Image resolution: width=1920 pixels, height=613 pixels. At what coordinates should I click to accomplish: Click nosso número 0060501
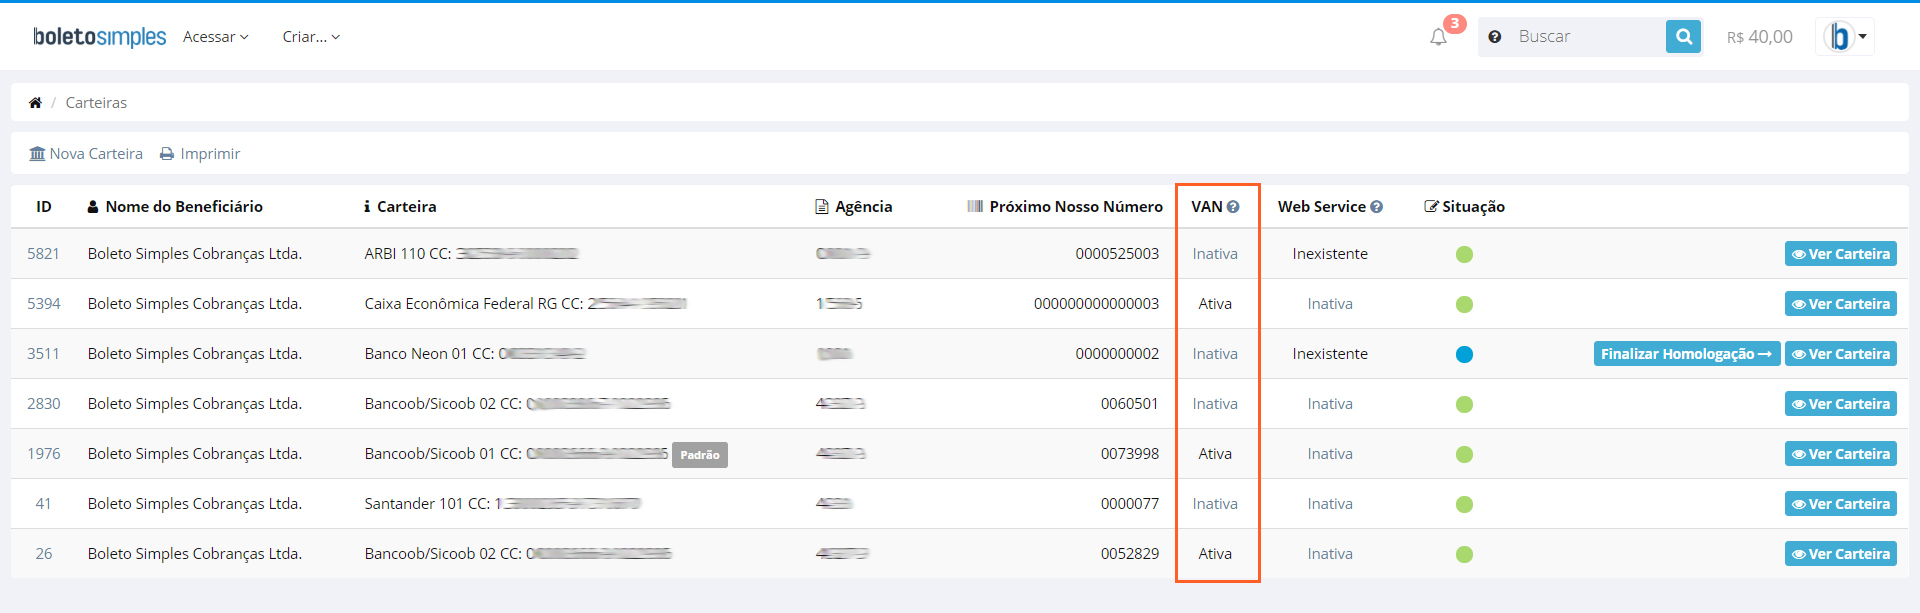point(1130,404)
